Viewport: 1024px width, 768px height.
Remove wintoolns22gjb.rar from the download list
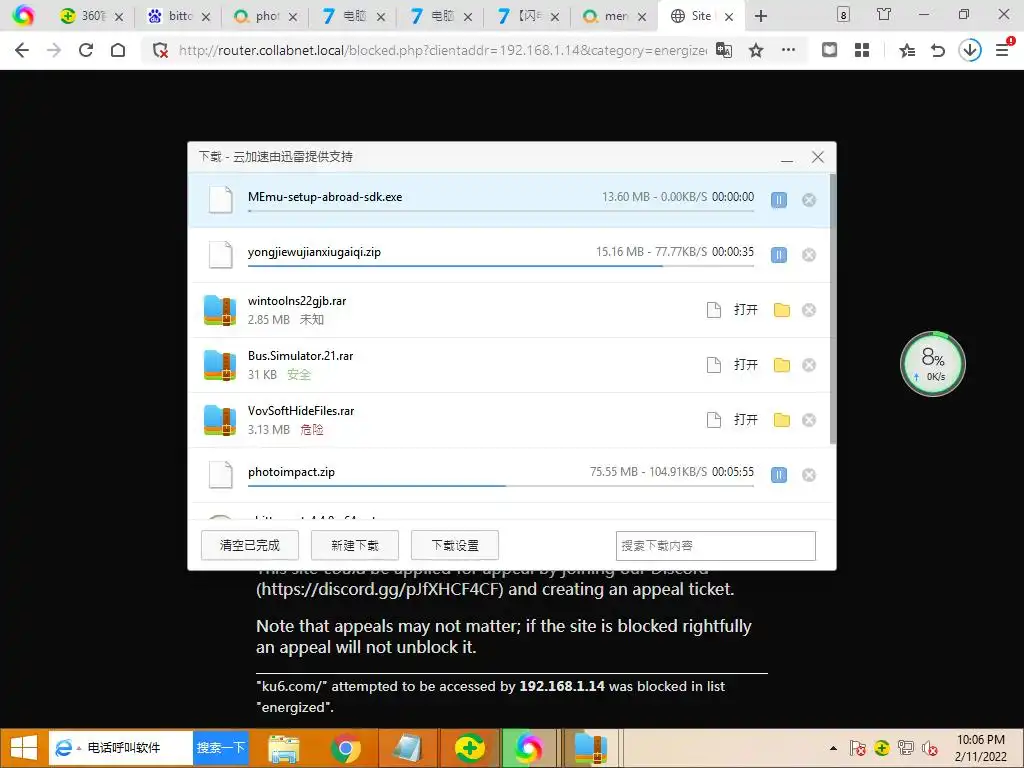tap(808, 310)
